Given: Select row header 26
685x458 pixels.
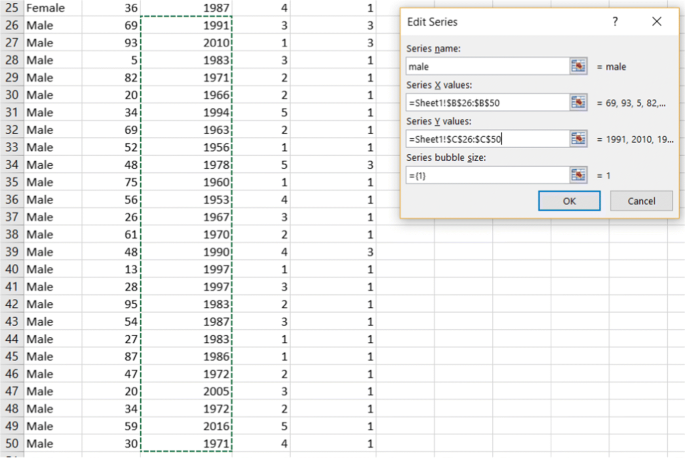Looking at the screenshot, I should (x=11, y=24).
